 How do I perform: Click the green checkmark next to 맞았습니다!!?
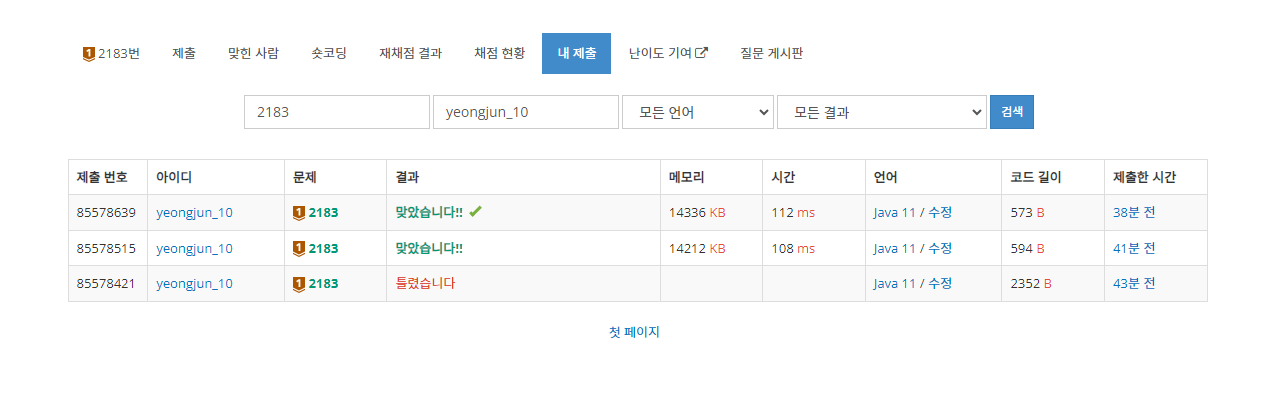(x=475, y=212)
